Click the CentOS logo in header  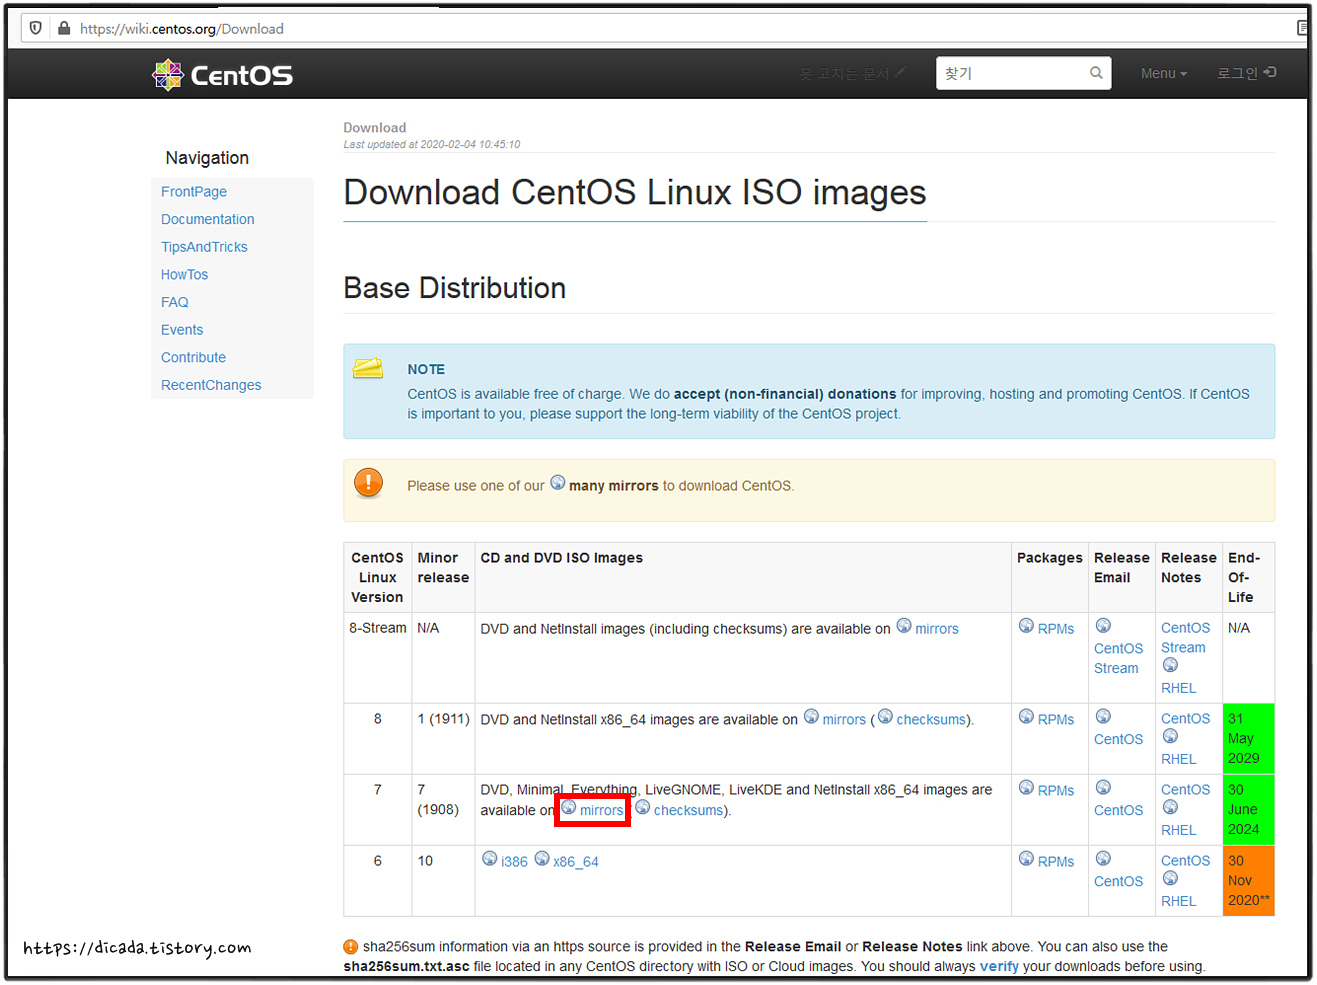[x=222, y=75]
